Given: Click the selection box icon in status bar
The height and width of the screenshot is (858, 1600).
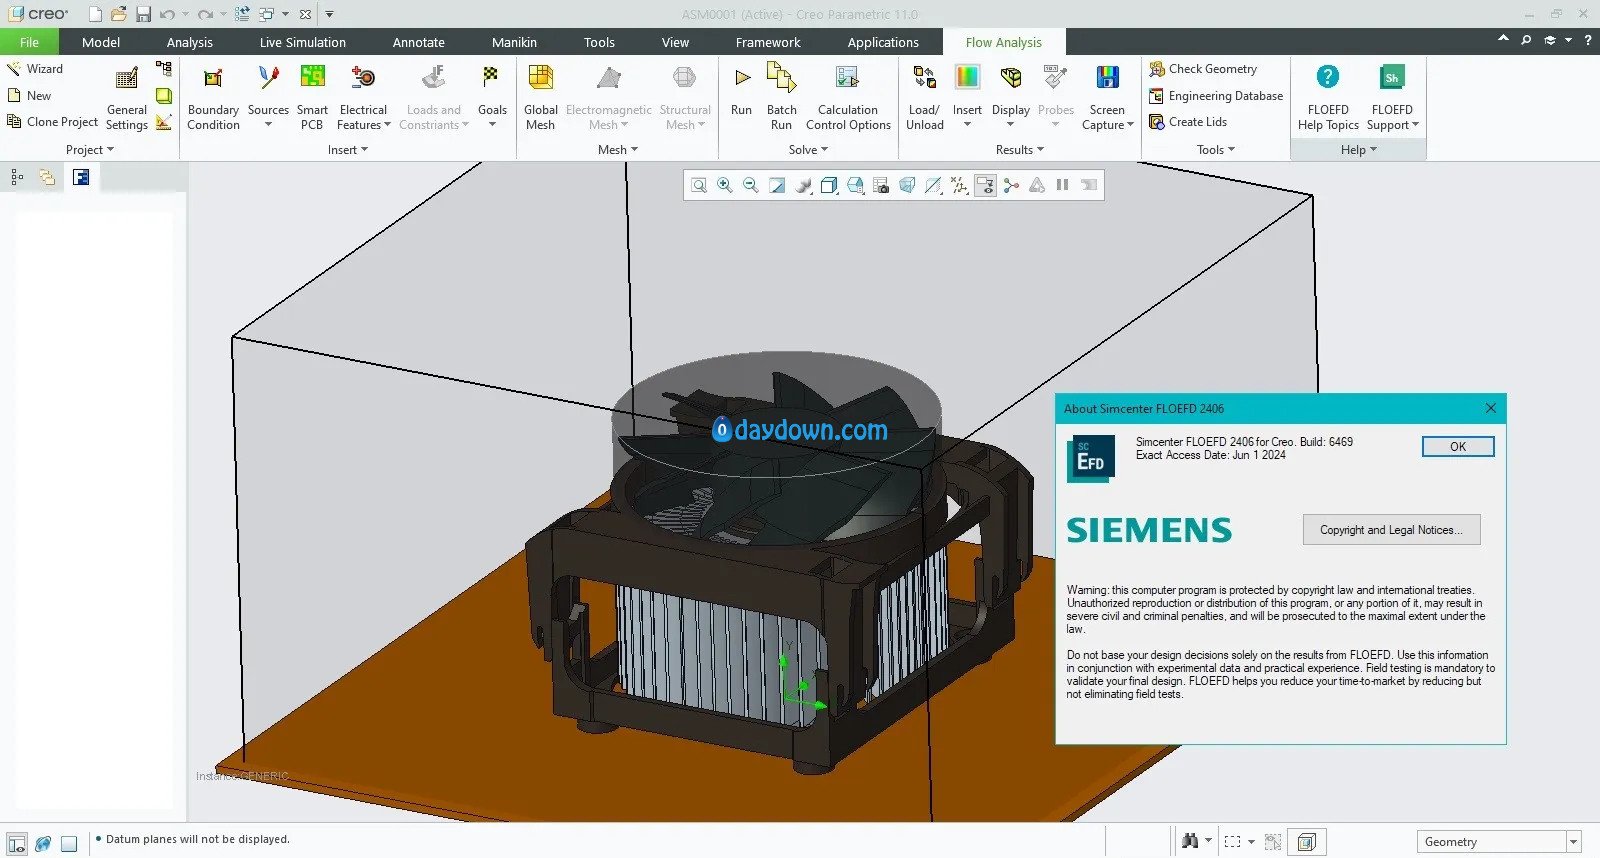Looking at the screenshot, I should 1233,842.
